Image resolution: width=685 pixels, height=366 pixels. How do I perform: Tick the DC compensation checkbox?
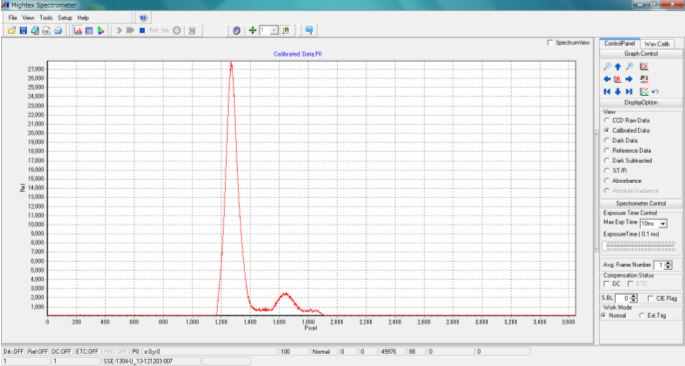tap(606, 284)
